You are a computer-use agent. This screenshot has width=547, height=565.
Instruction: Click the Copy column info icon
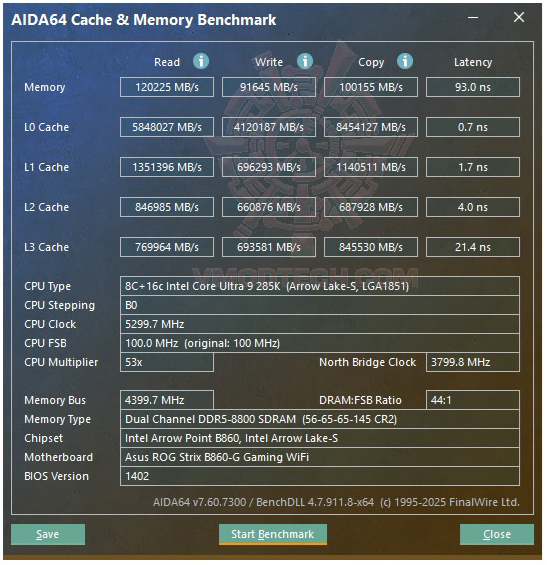[405, 61]
